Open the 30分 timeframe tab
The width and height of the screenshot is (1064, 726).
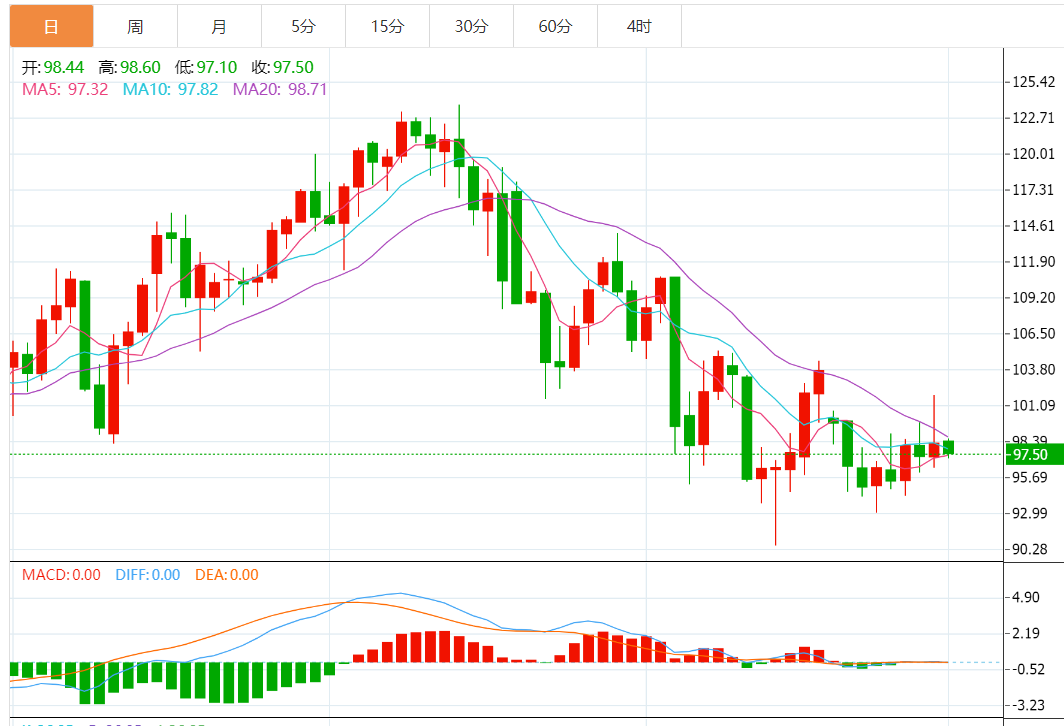coord(472,26)
